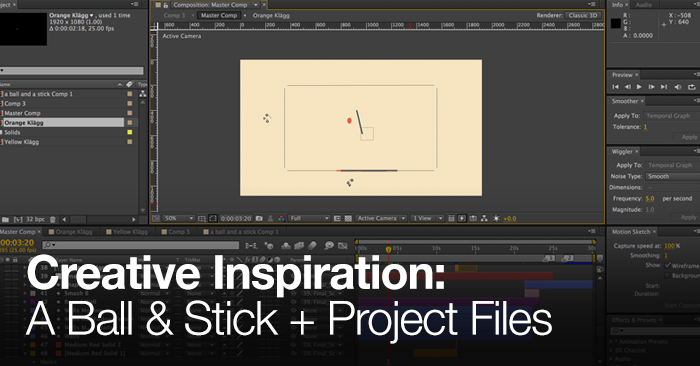Take a snapshot with the camera icon
The width and height of the screenshot is (700, 366).
pos(259,219)
